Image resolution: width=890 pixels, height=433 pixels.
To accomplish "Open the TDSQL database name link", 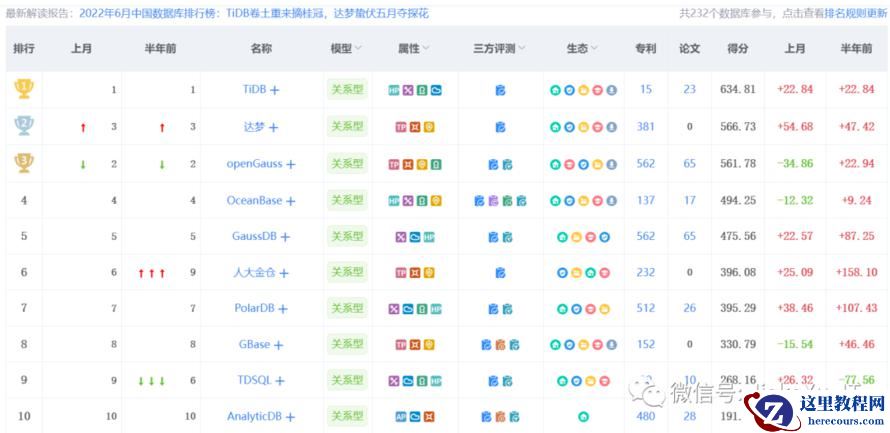I will (254, 381).
